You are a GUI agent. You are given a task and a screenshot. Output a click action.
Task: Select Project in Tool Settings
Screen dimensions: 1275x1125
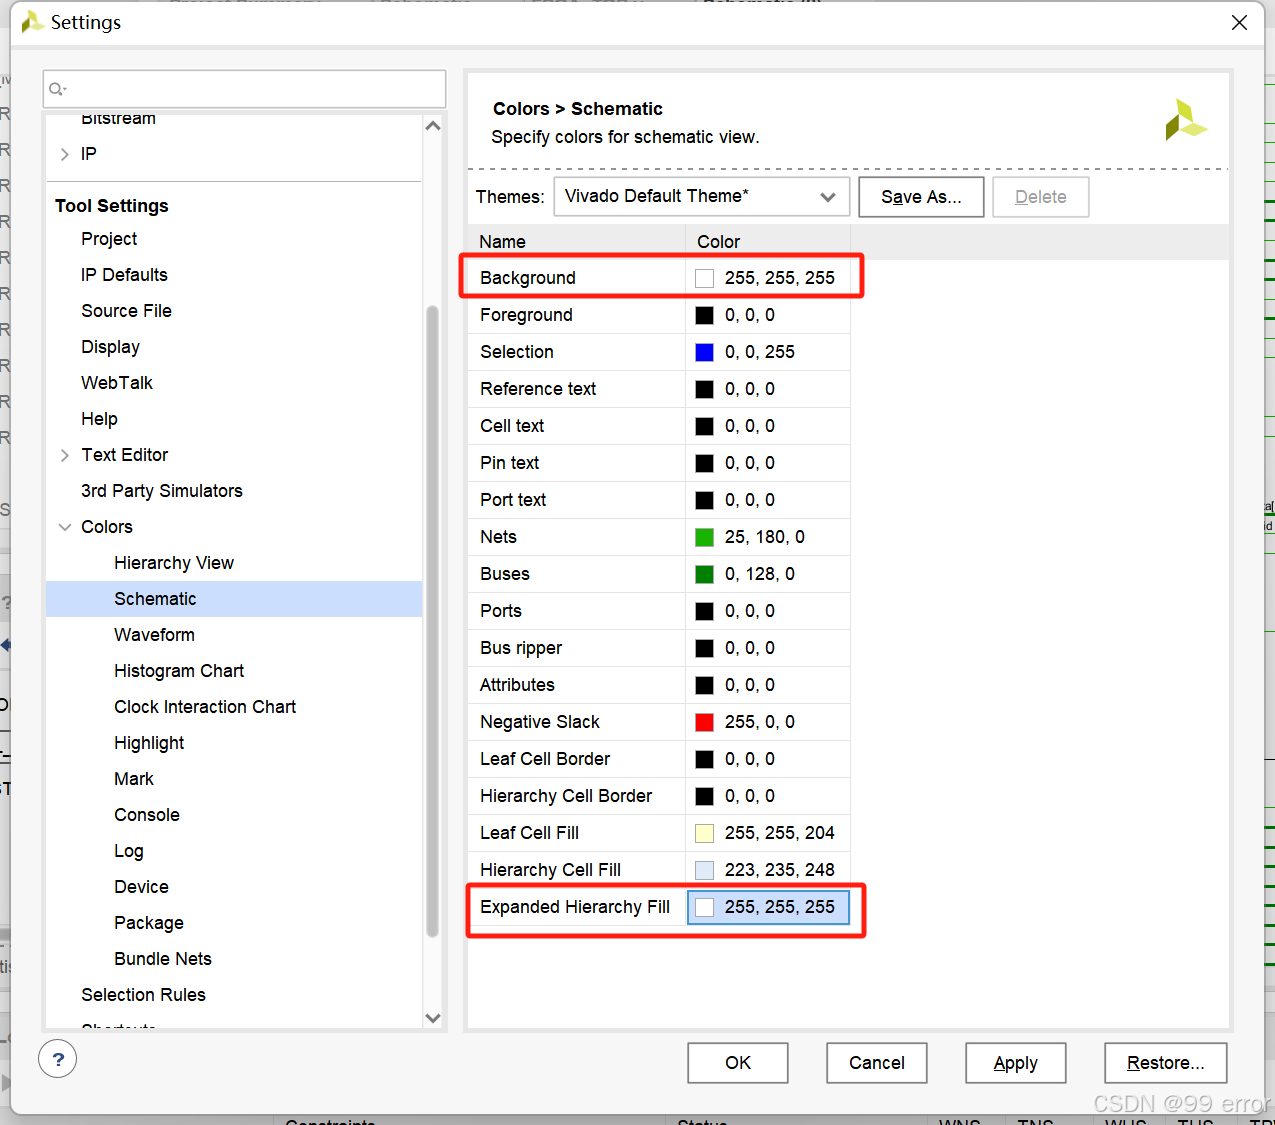(x=109, y=239)
